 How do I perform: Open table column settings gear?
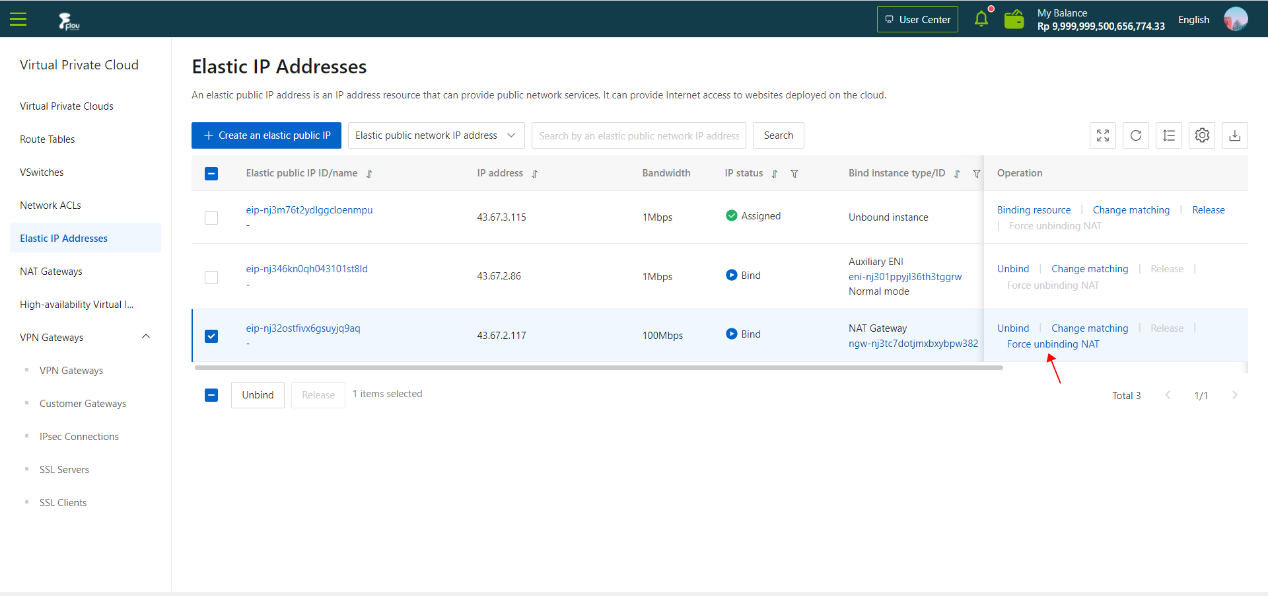click(1202, 136)
